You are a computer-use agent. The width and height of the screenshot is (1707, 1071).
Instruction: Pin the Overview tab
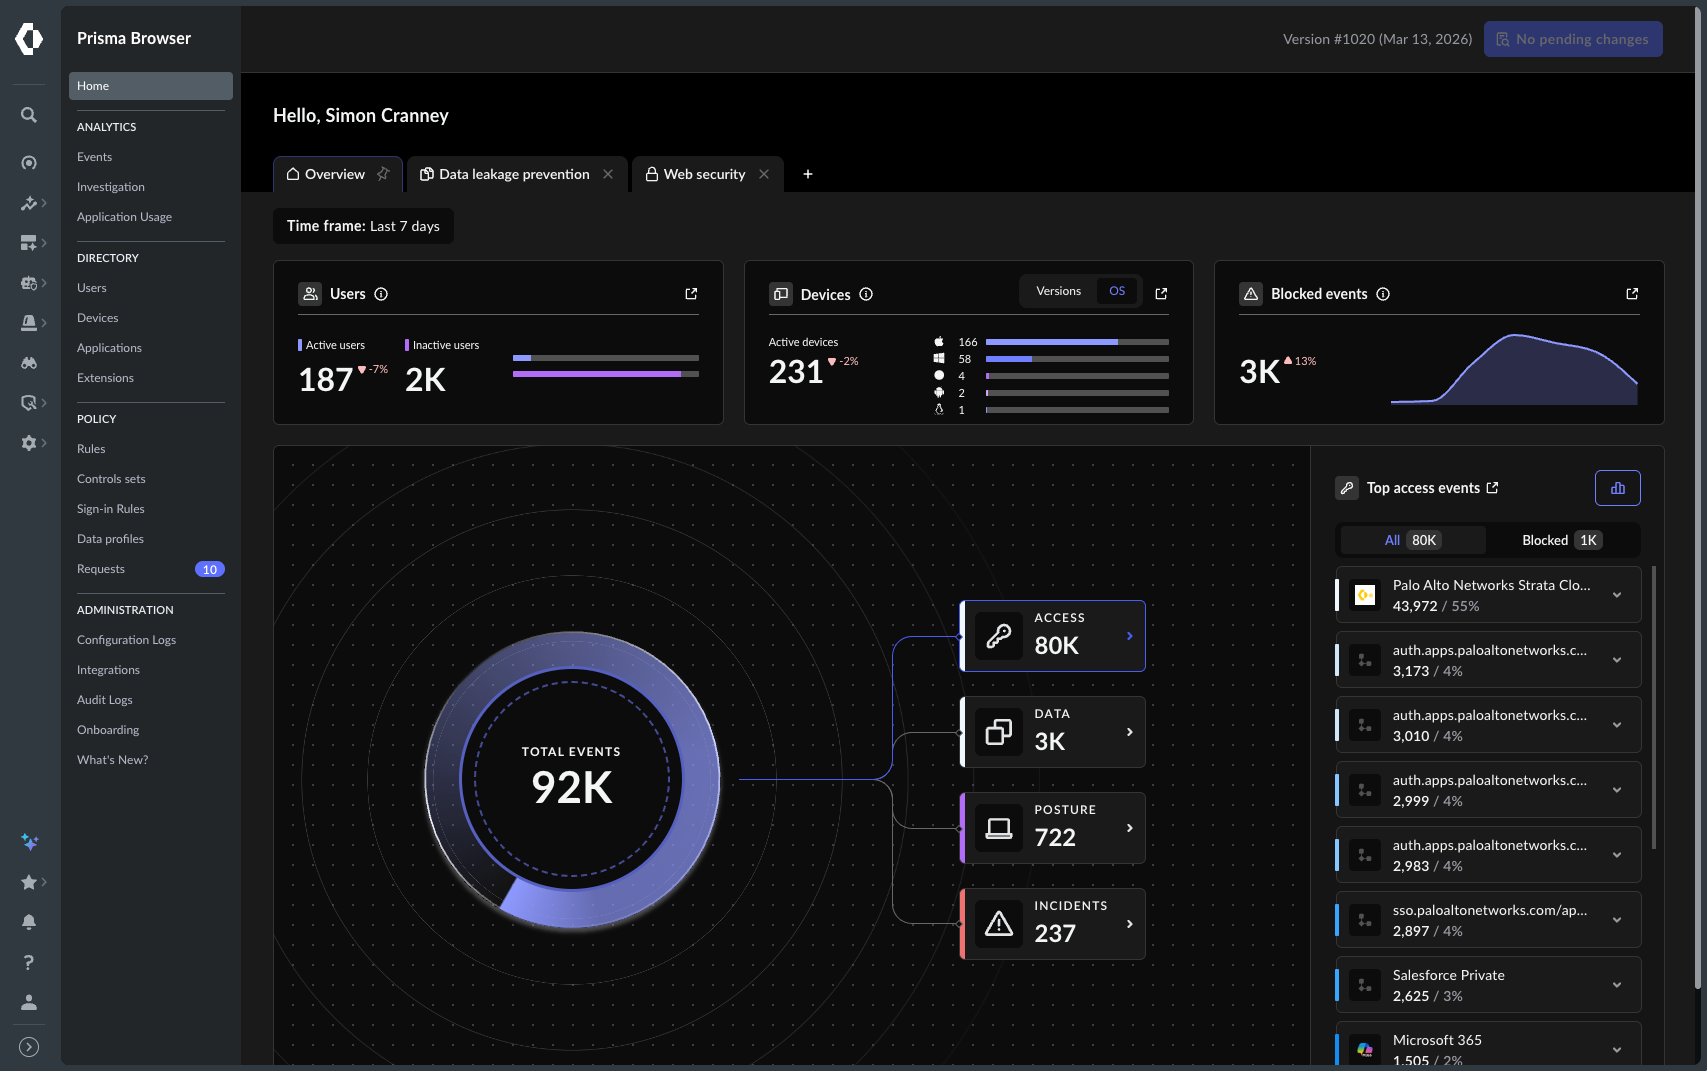[383, 174]
